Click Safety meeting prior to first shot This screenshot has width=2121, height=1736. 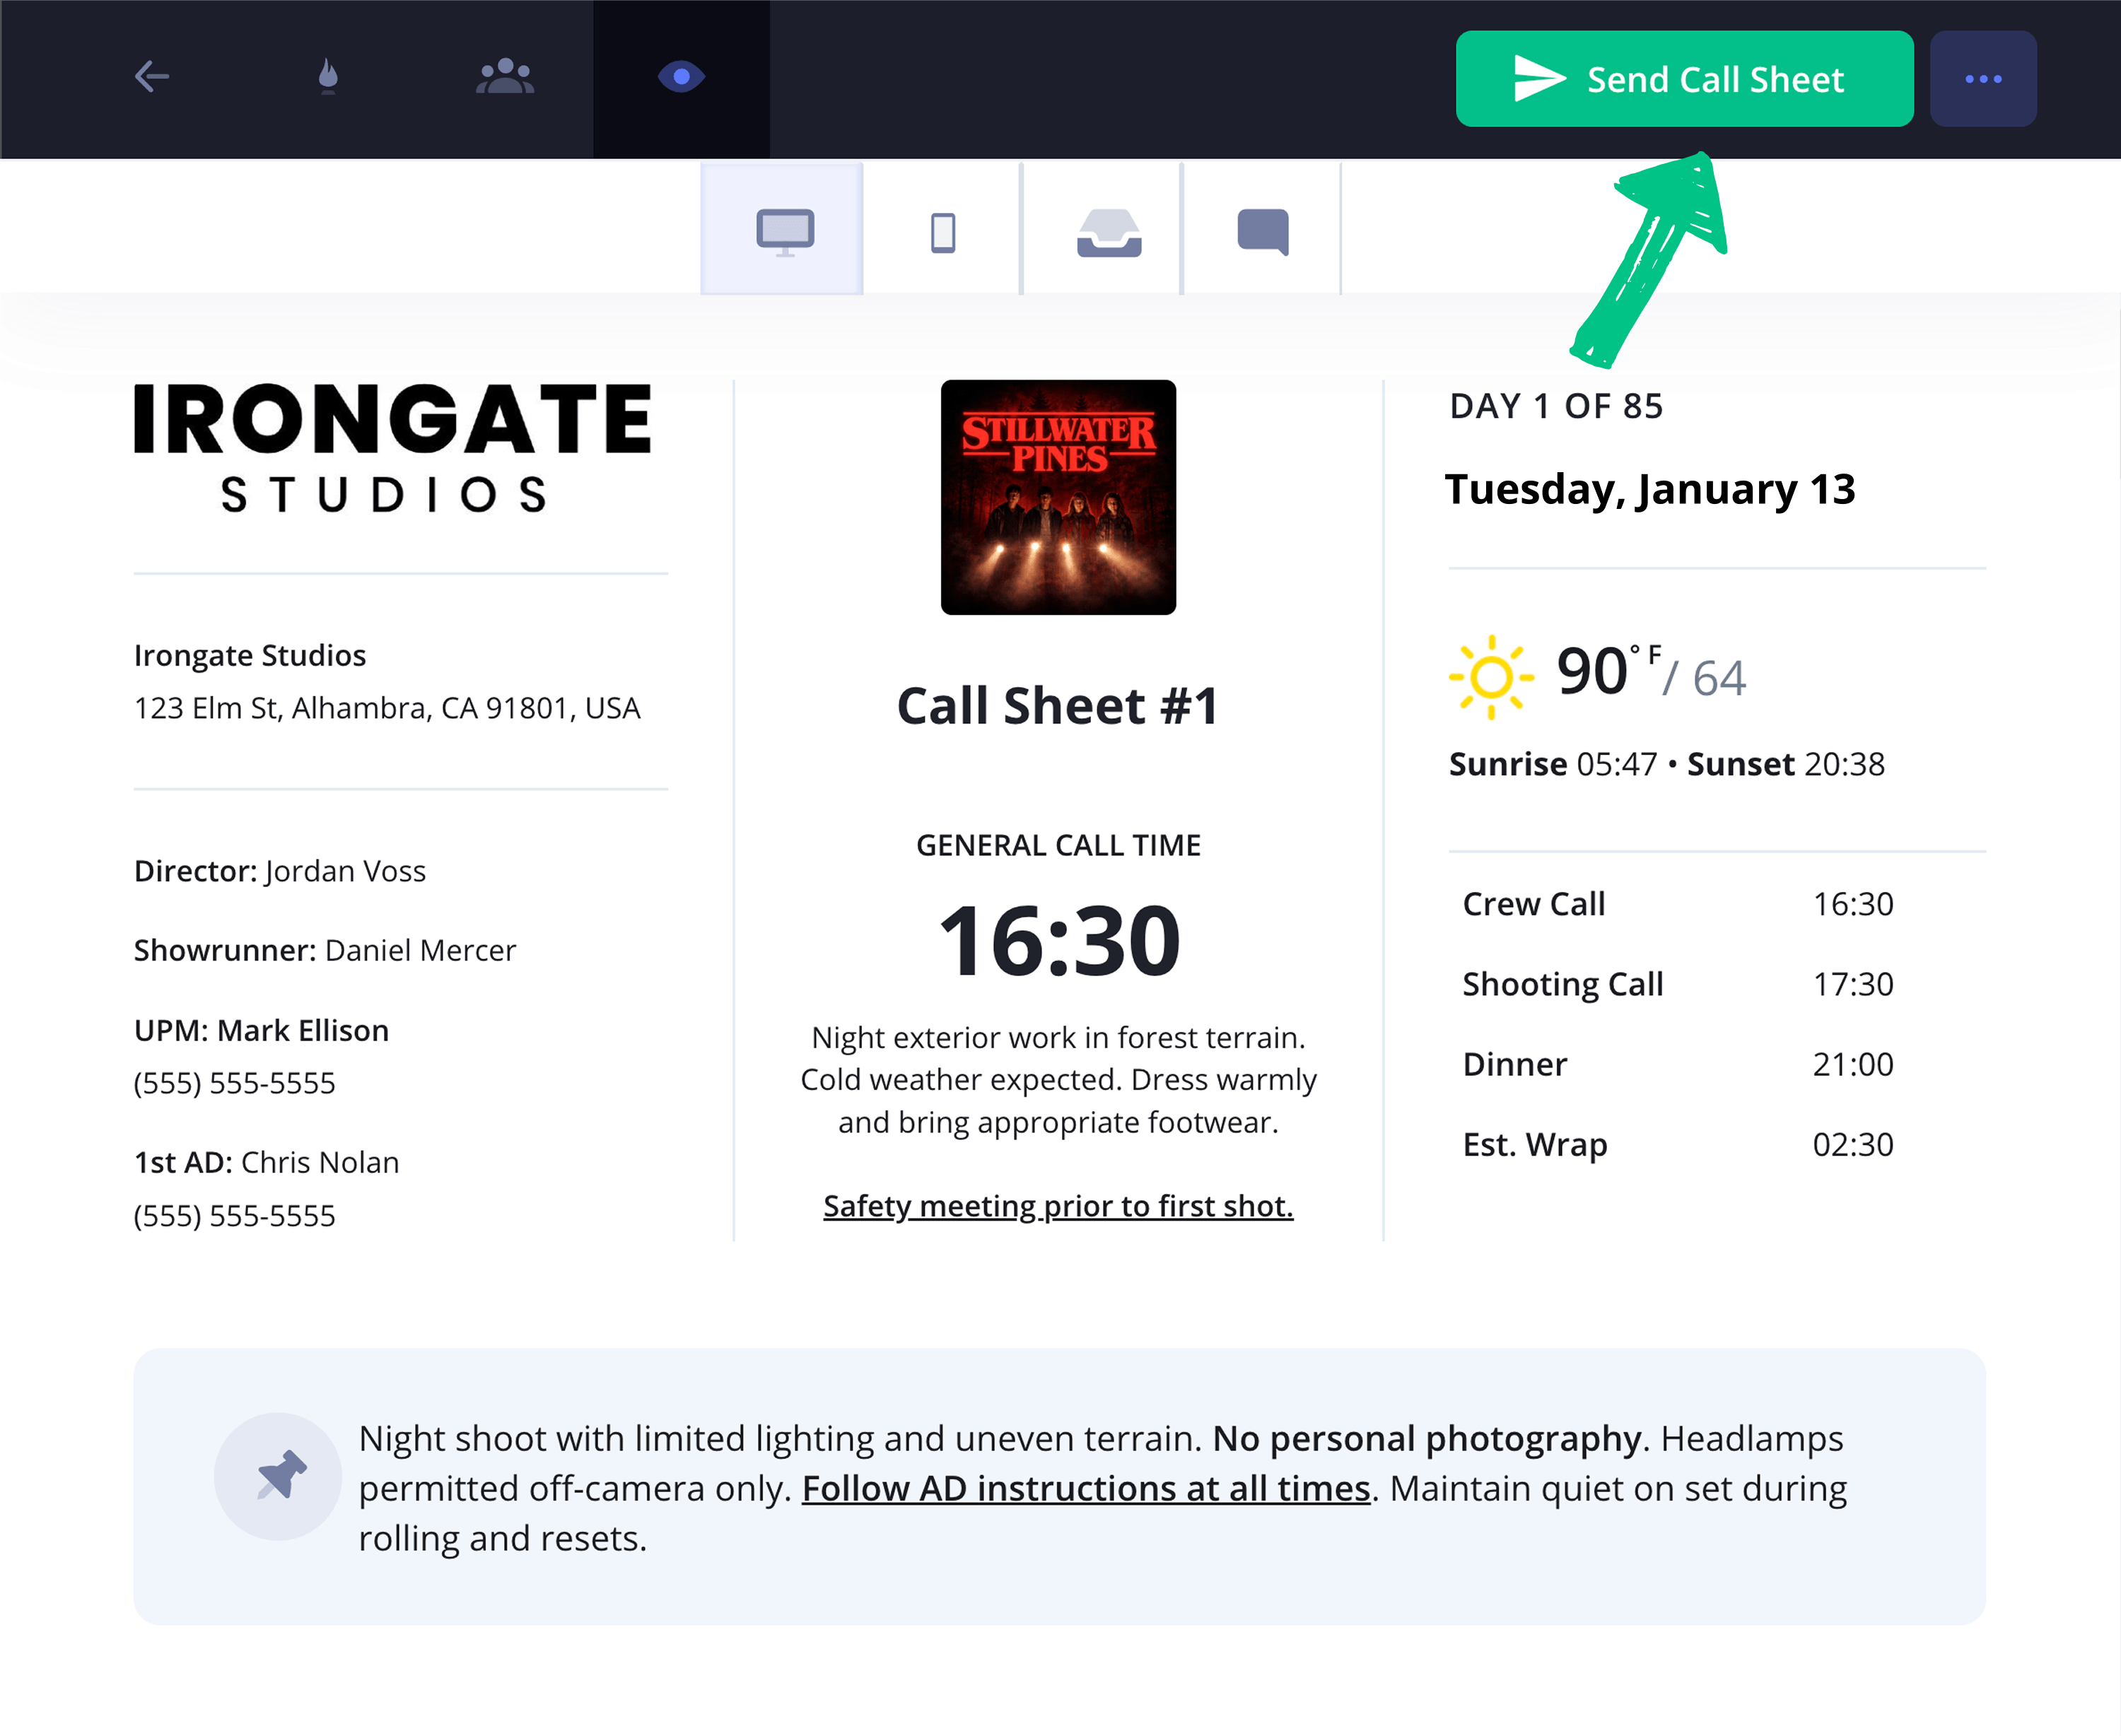click(1058, 1206)
